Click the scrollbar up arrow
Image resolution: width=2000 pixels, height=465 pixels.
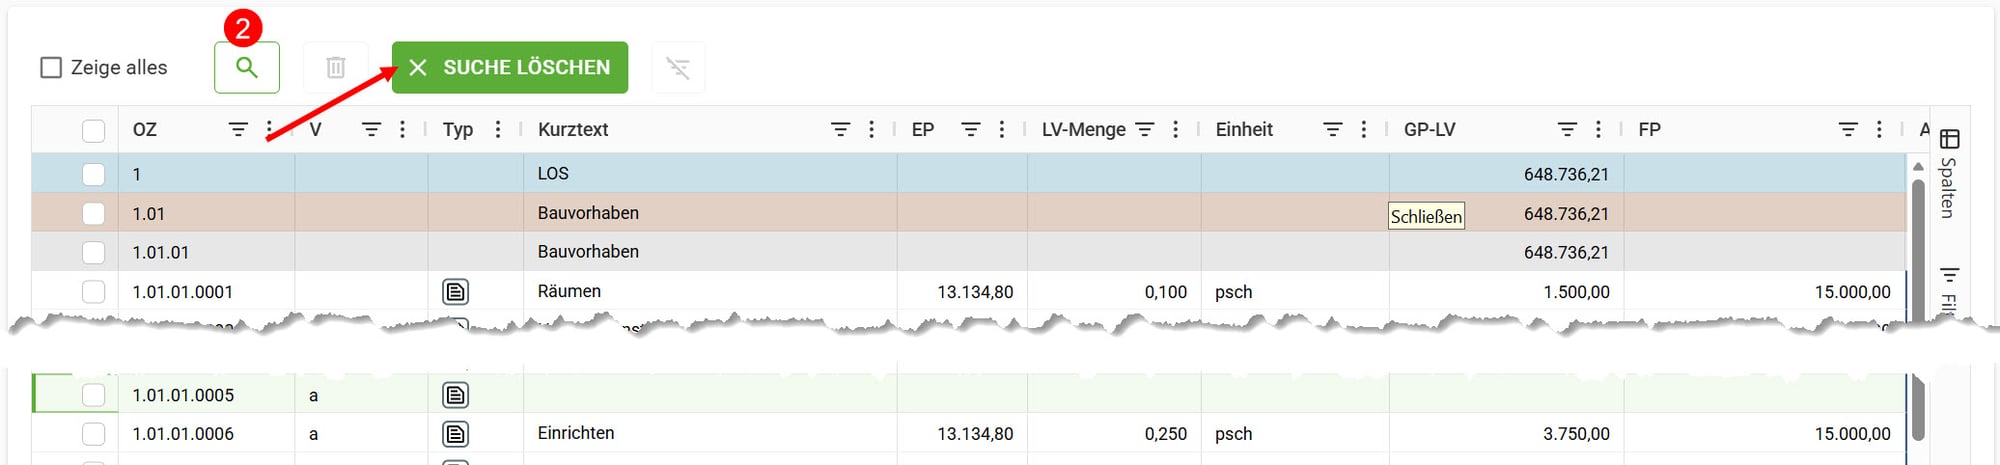tap(1918, 166)
